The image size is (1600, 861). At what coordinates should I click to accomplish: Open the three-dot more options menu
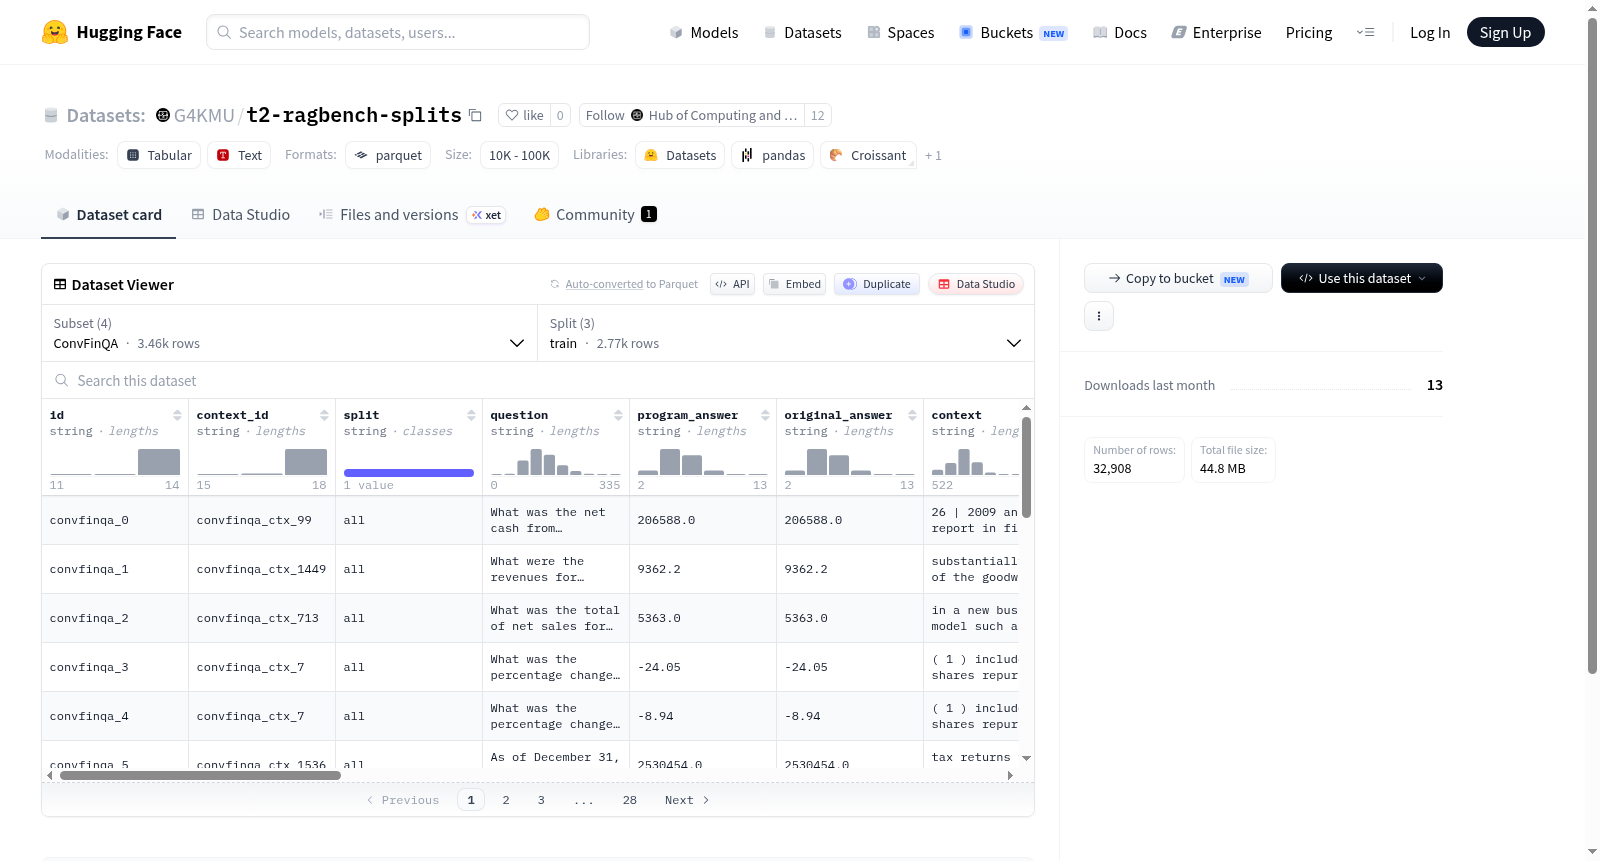point(1099,316)
